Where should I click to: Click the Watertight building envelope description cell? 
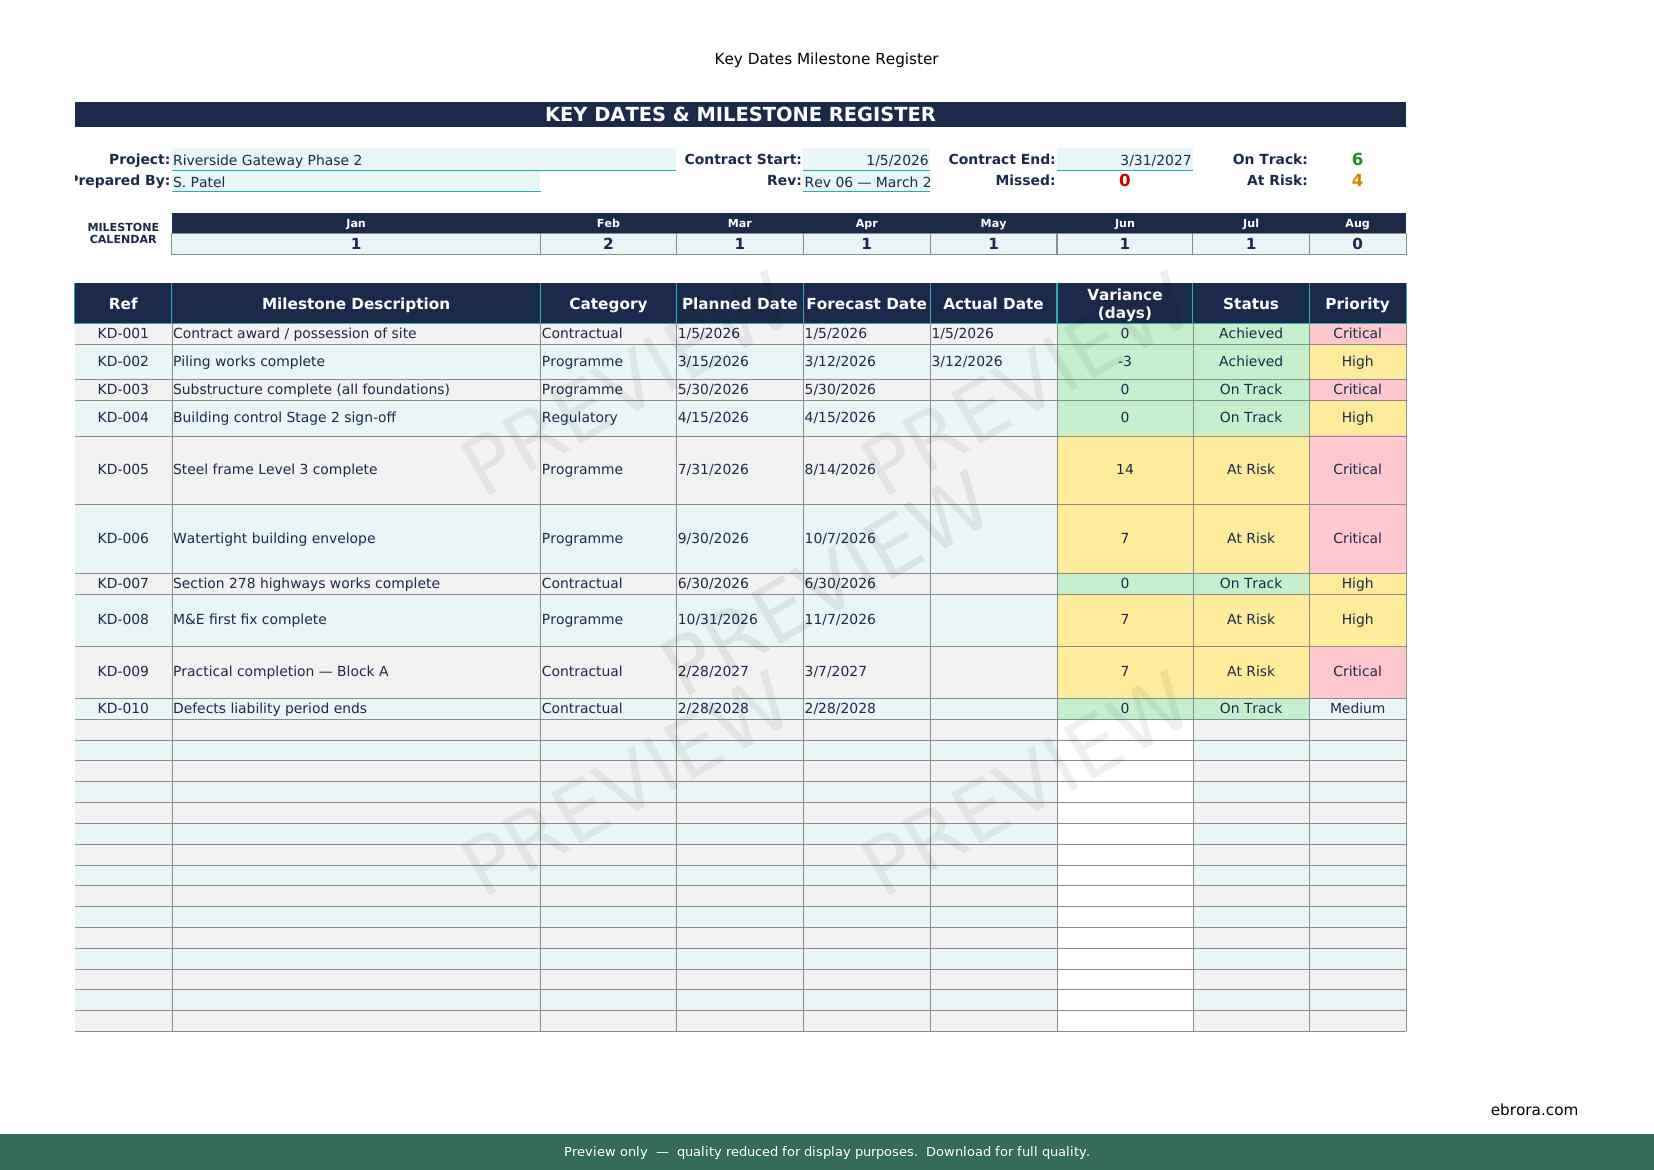355,539
